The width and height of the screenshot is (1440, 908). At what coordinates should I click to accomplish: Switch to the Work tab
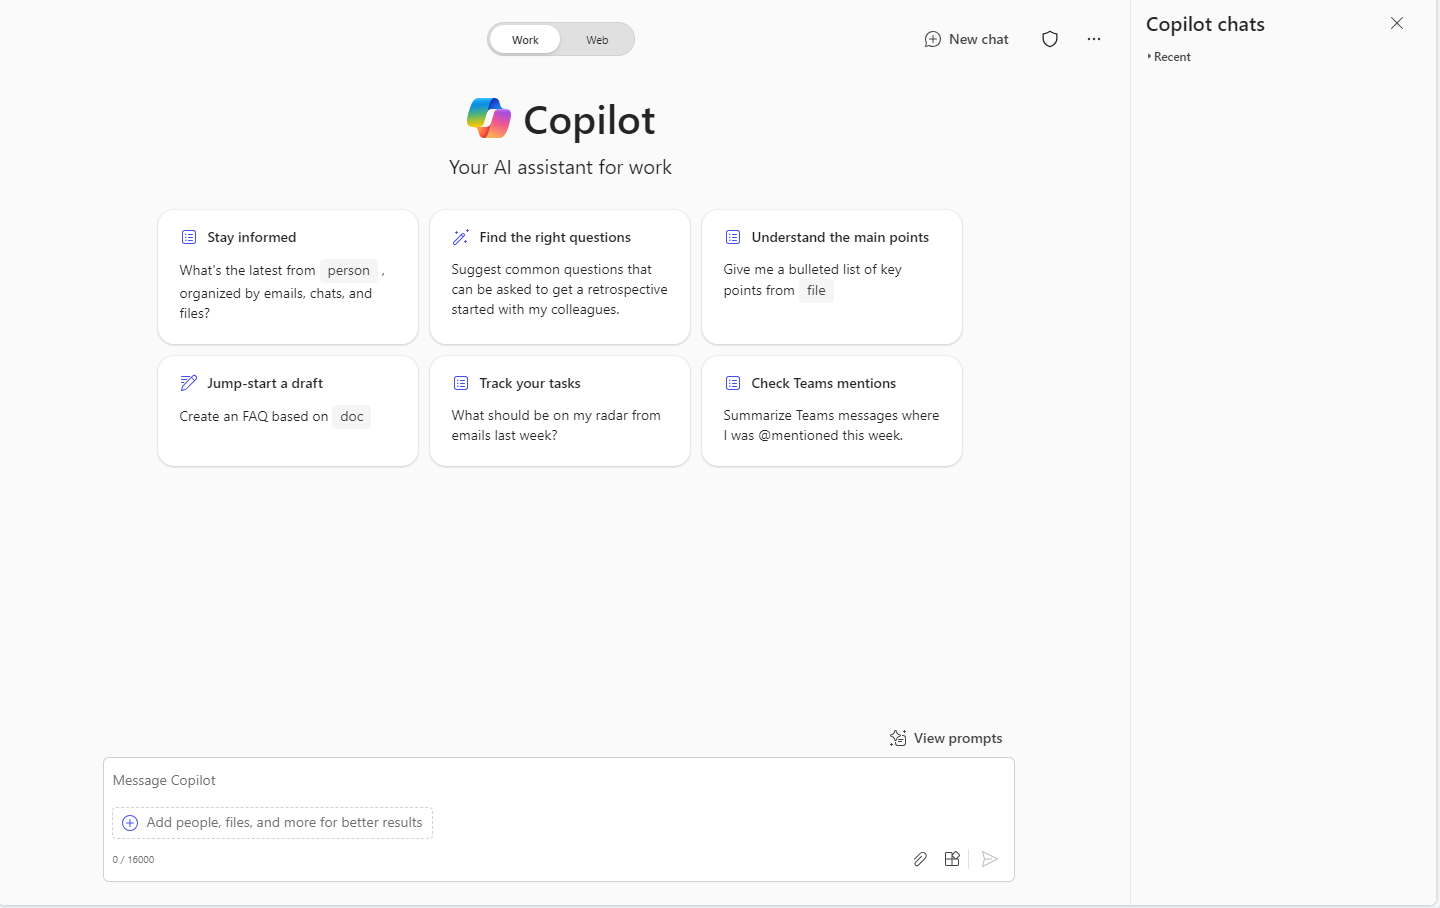tap(525, 40)
